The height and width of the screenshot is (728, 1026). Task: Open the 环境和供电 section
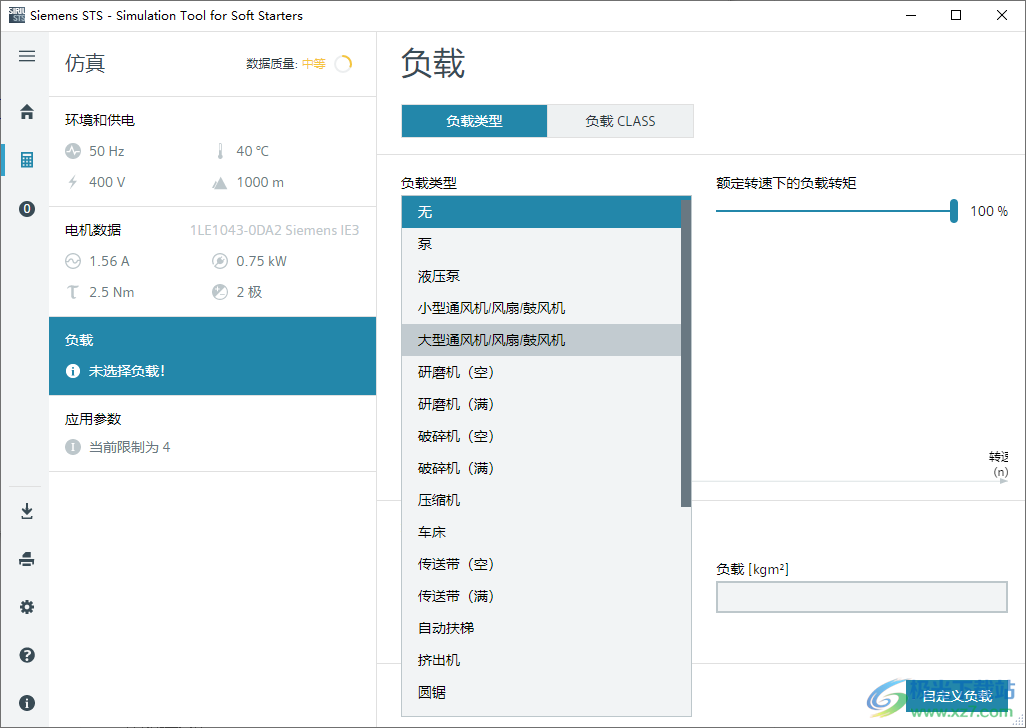pos(213,152)
